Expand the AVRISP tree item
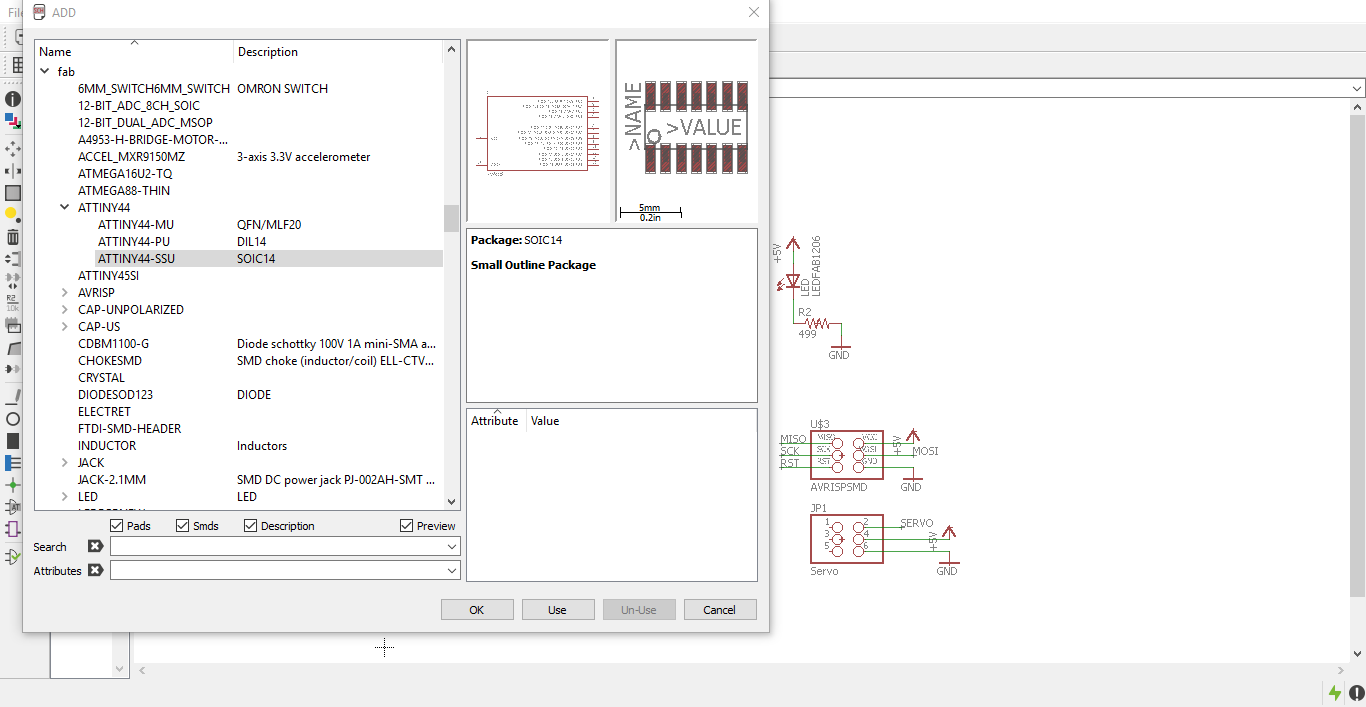 pos(65,292)
